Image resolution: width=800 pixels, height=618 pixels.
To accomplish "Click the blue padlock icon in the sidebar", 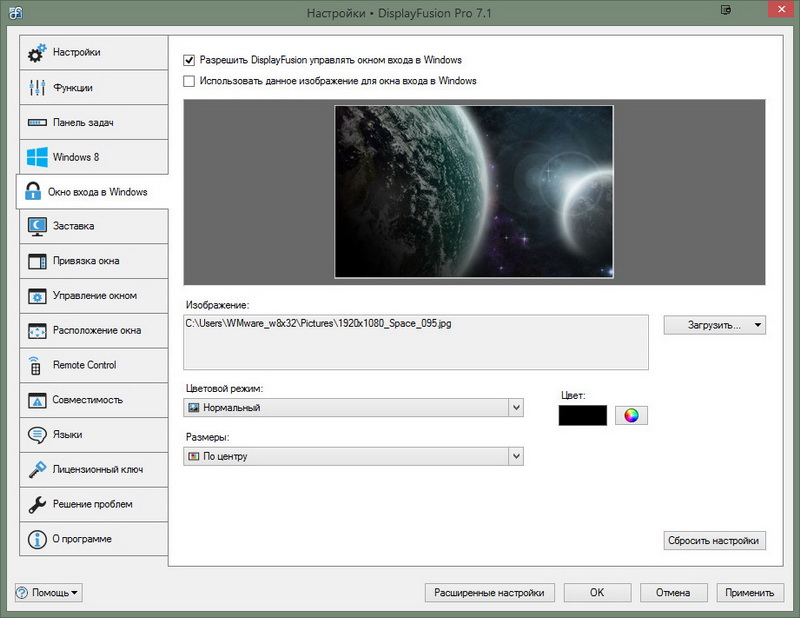I will tap(33, 191).
